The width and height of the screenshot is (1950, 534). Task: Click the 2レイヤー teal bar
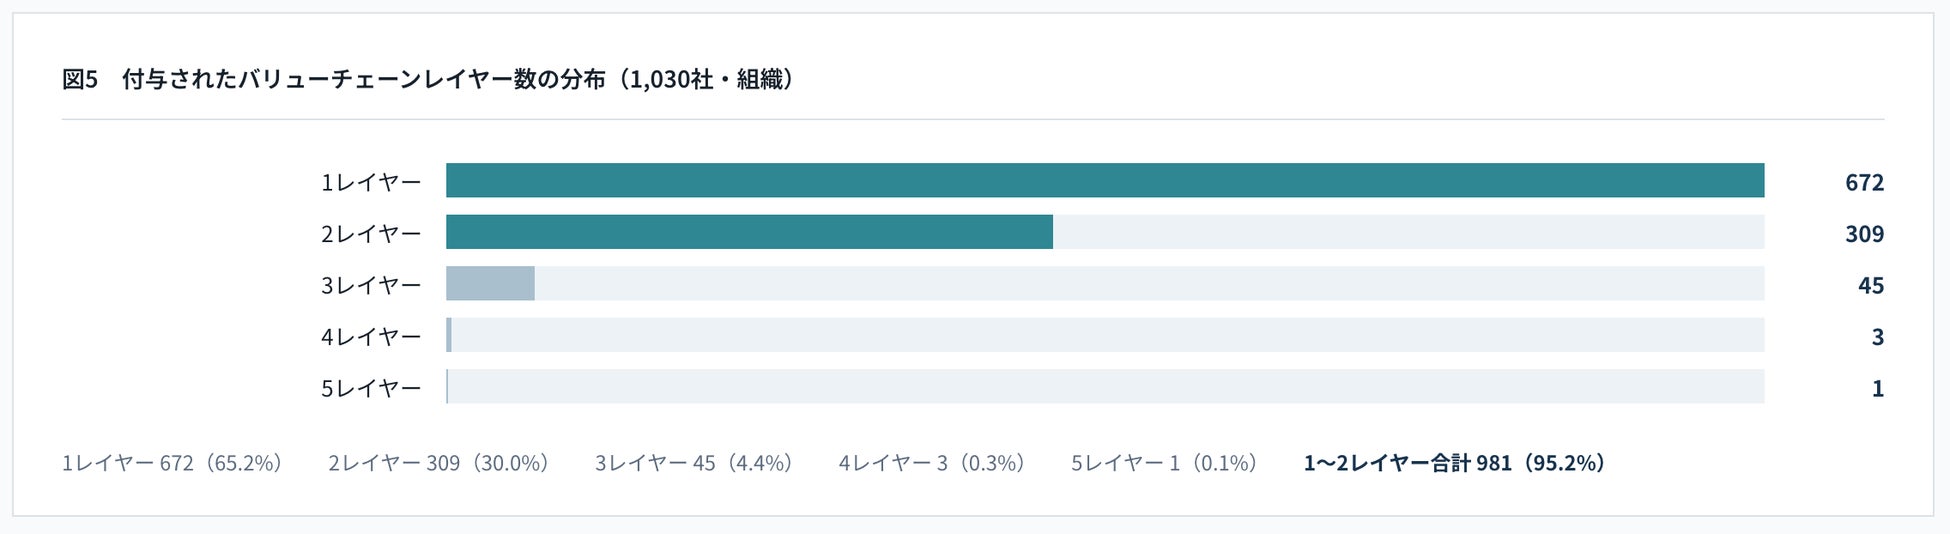pos(749,232)
